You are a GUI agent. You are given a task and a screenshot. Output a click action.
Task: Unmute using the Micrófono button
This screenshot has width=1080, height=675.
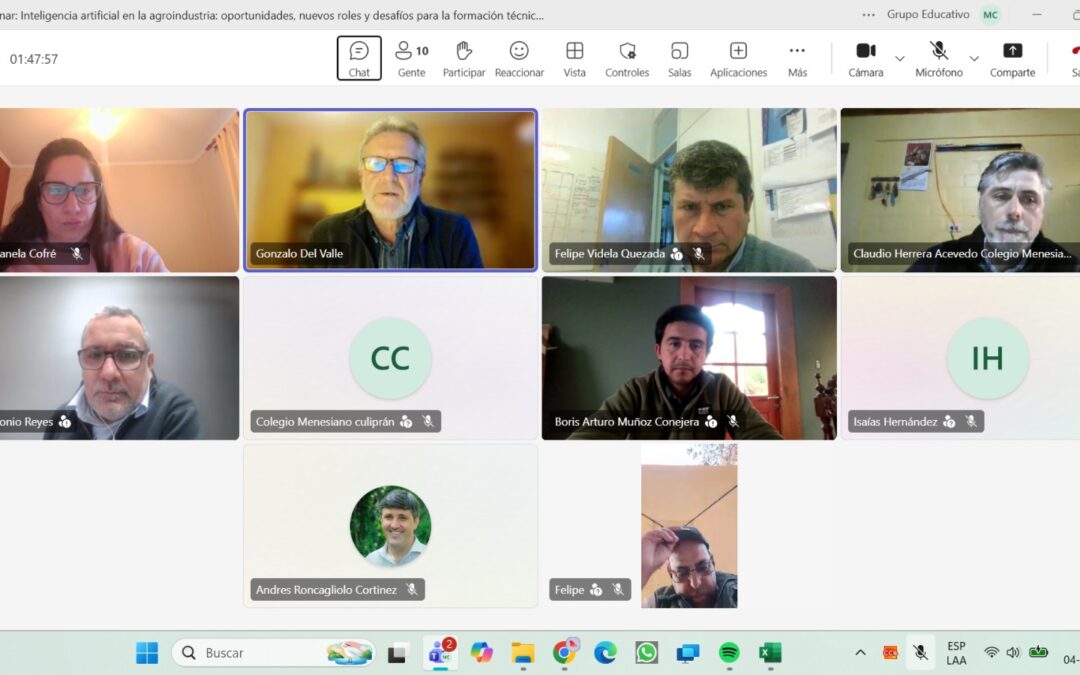[939, 59]
